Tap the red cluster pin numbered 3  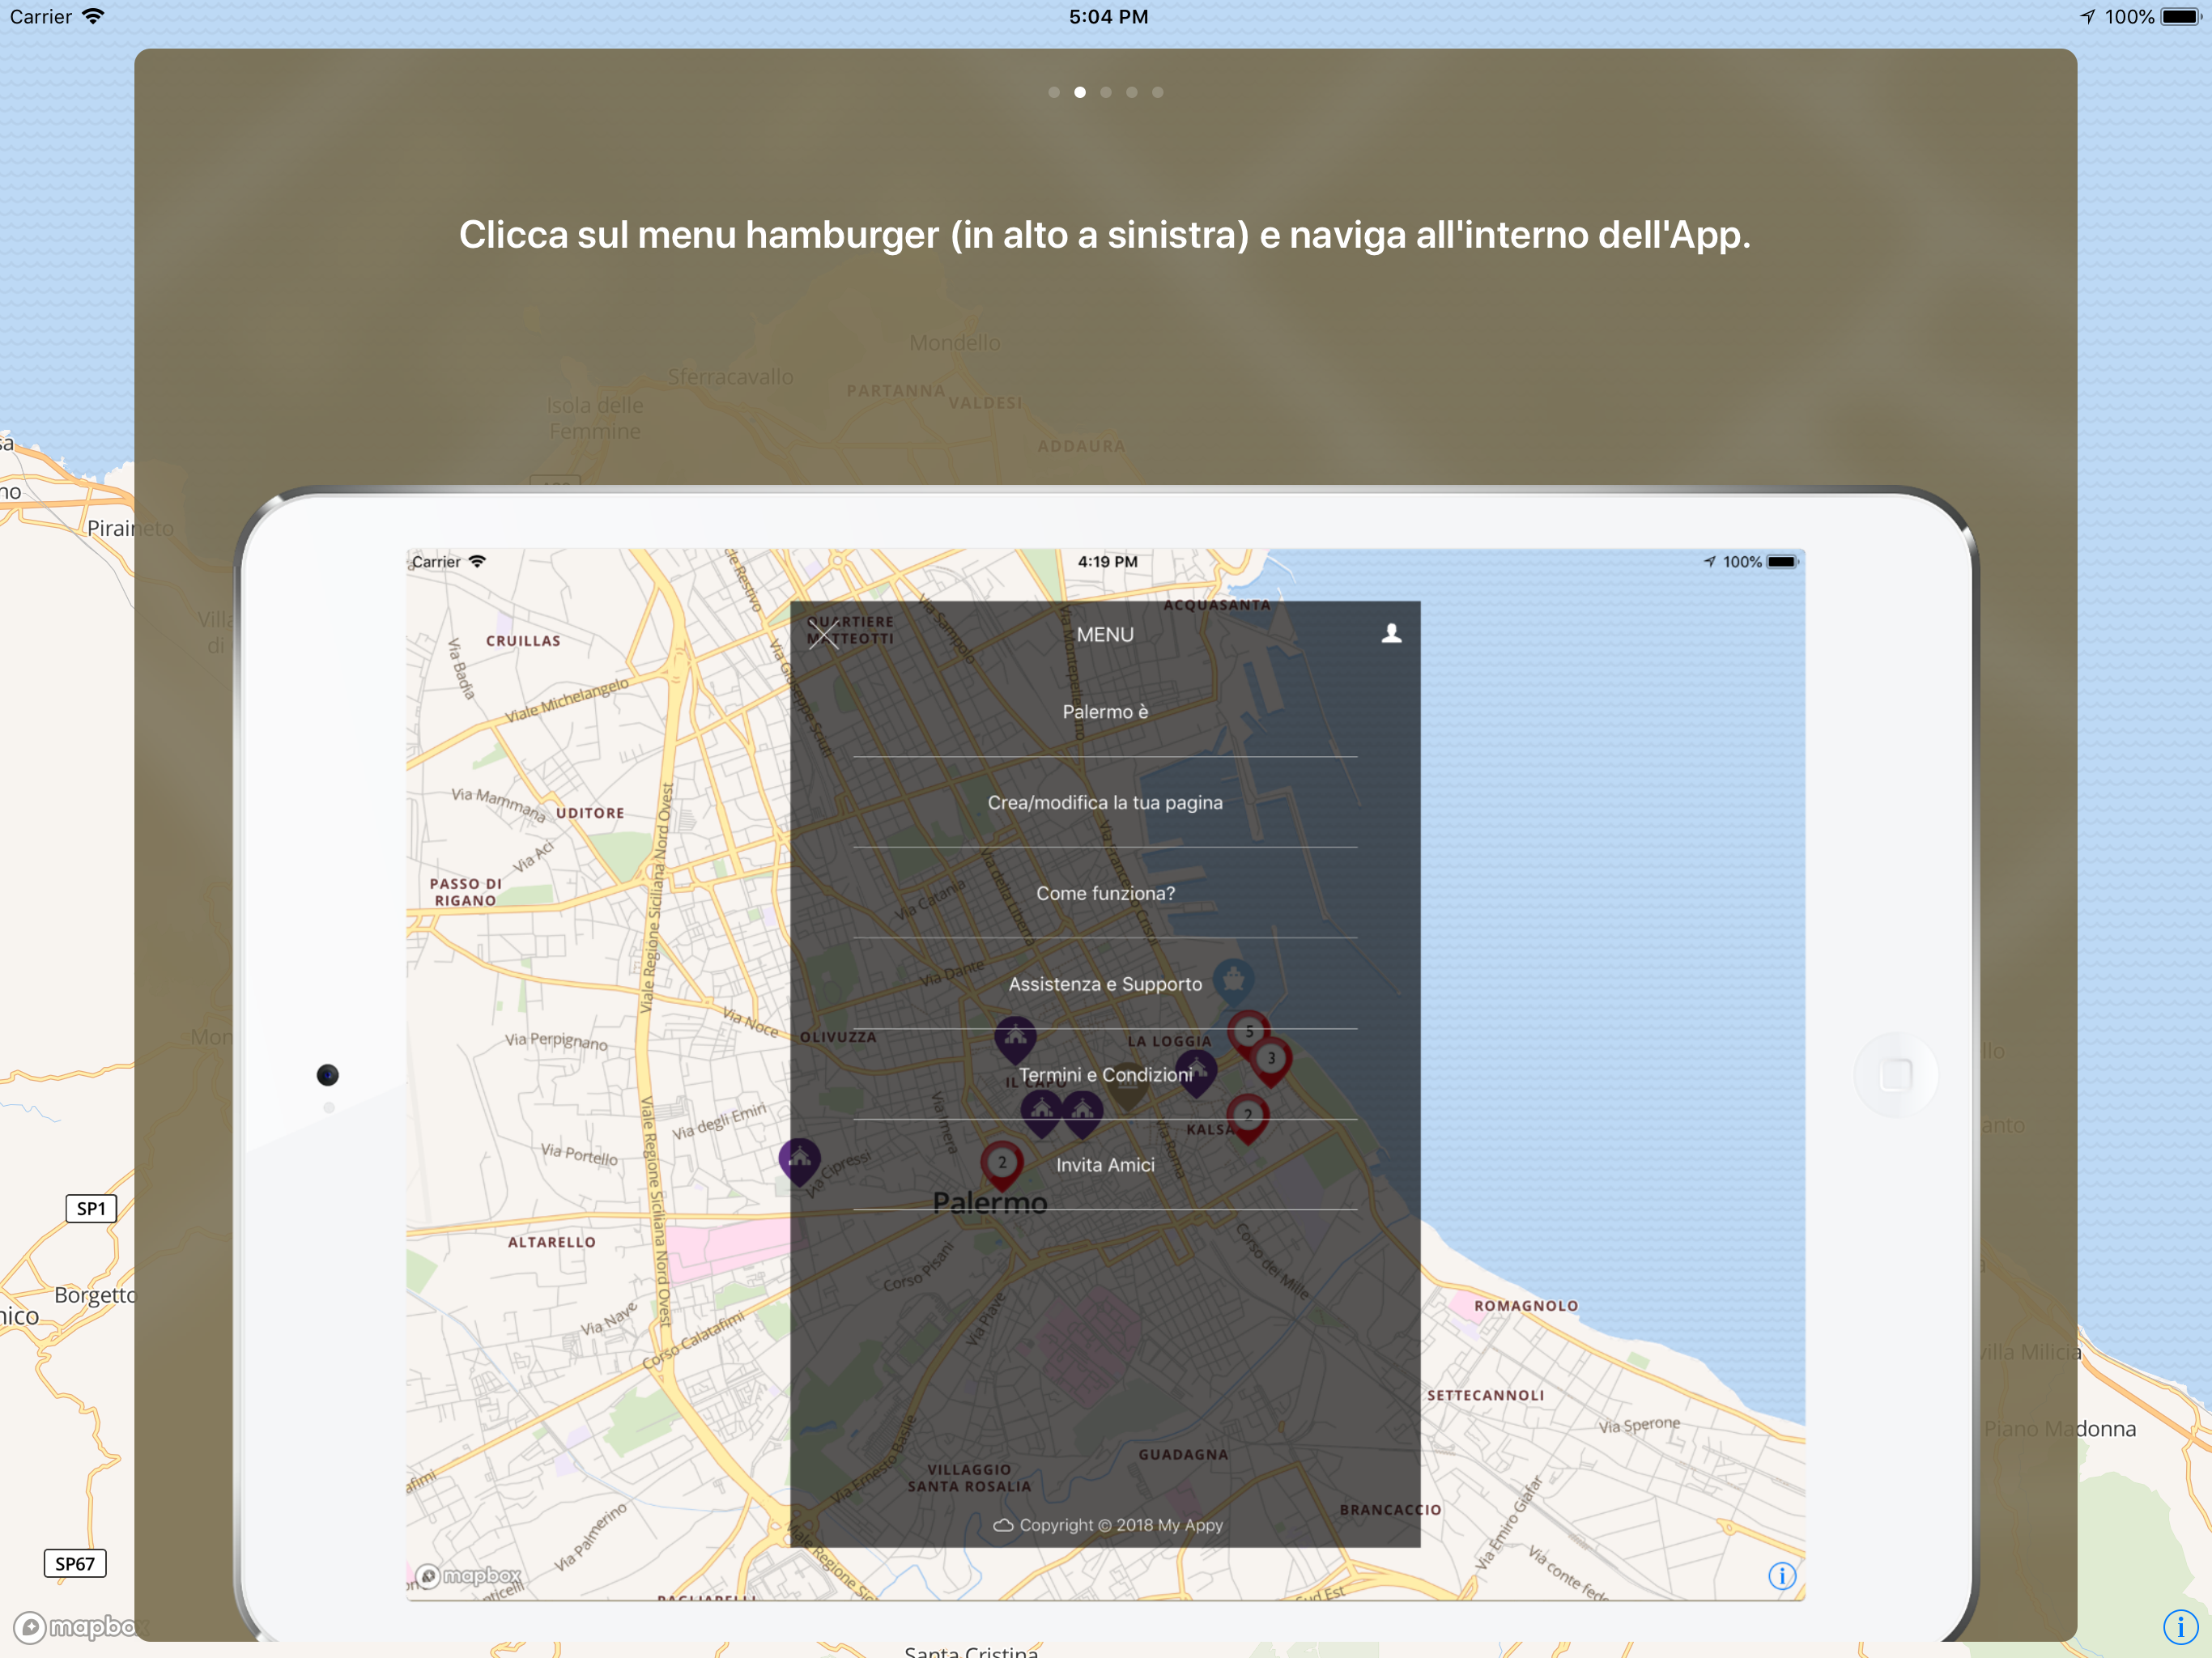[x=1271, y=1061]
